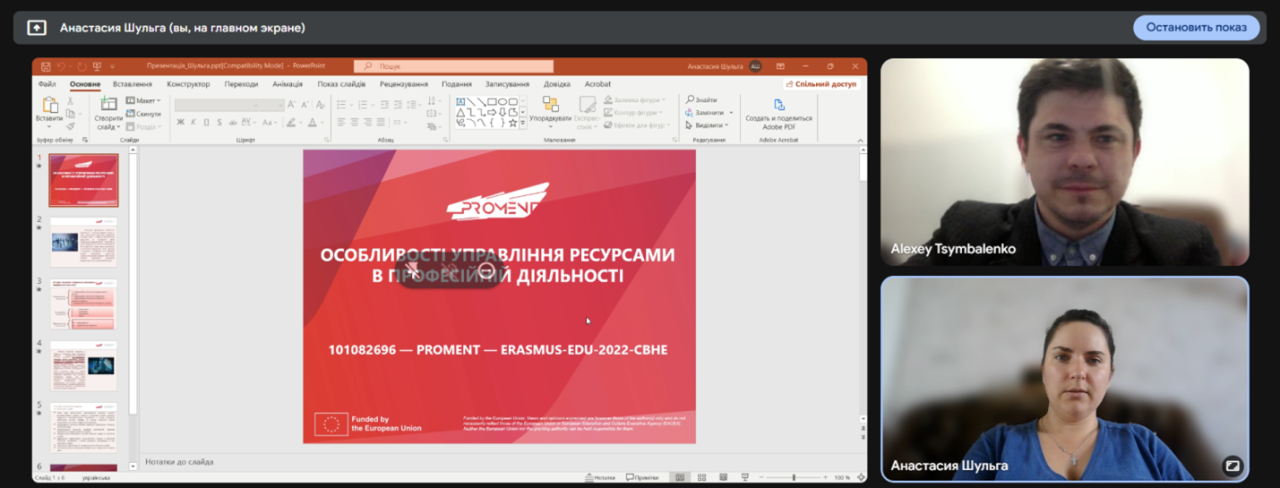Expand the shapes gallery more arrow

523,123
